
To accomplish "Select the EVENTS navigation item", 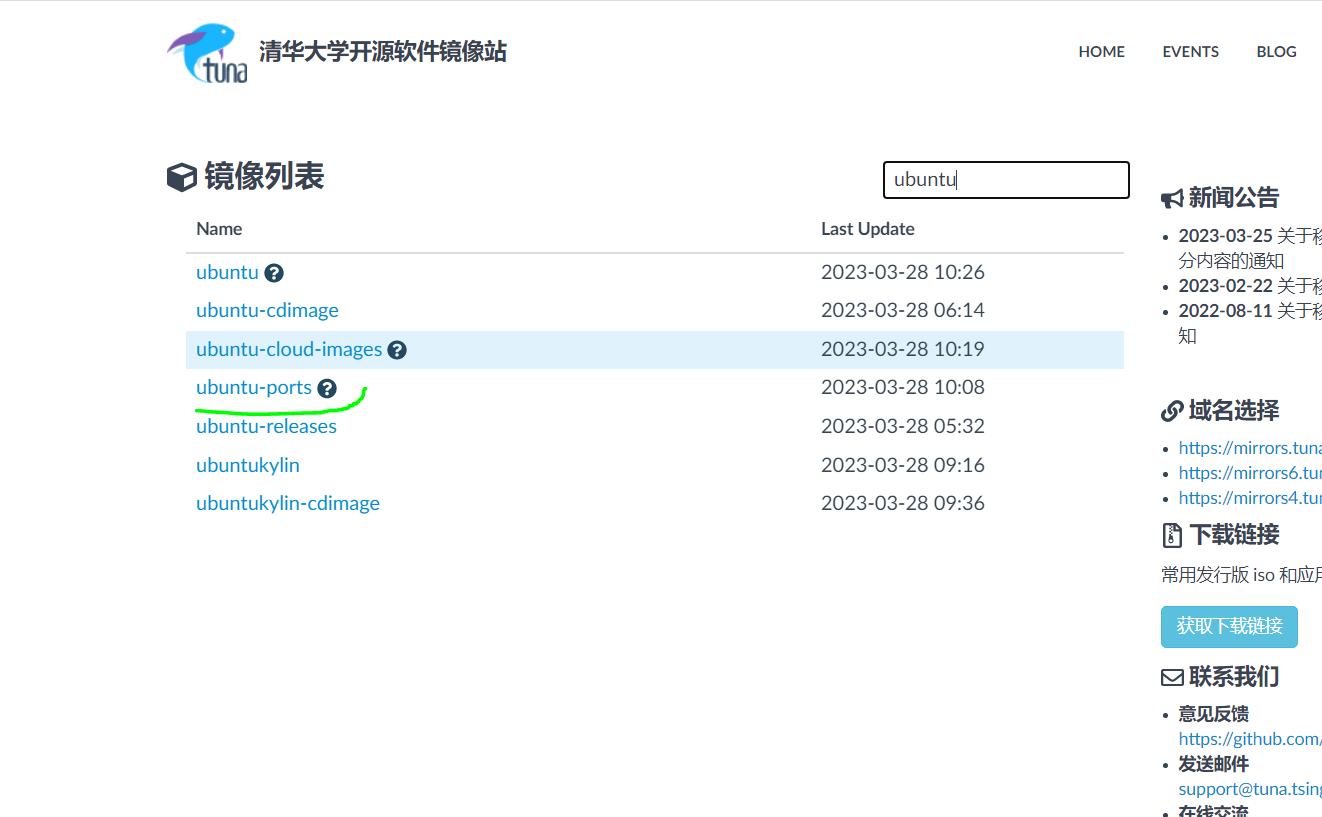I will pos(1190,52).
